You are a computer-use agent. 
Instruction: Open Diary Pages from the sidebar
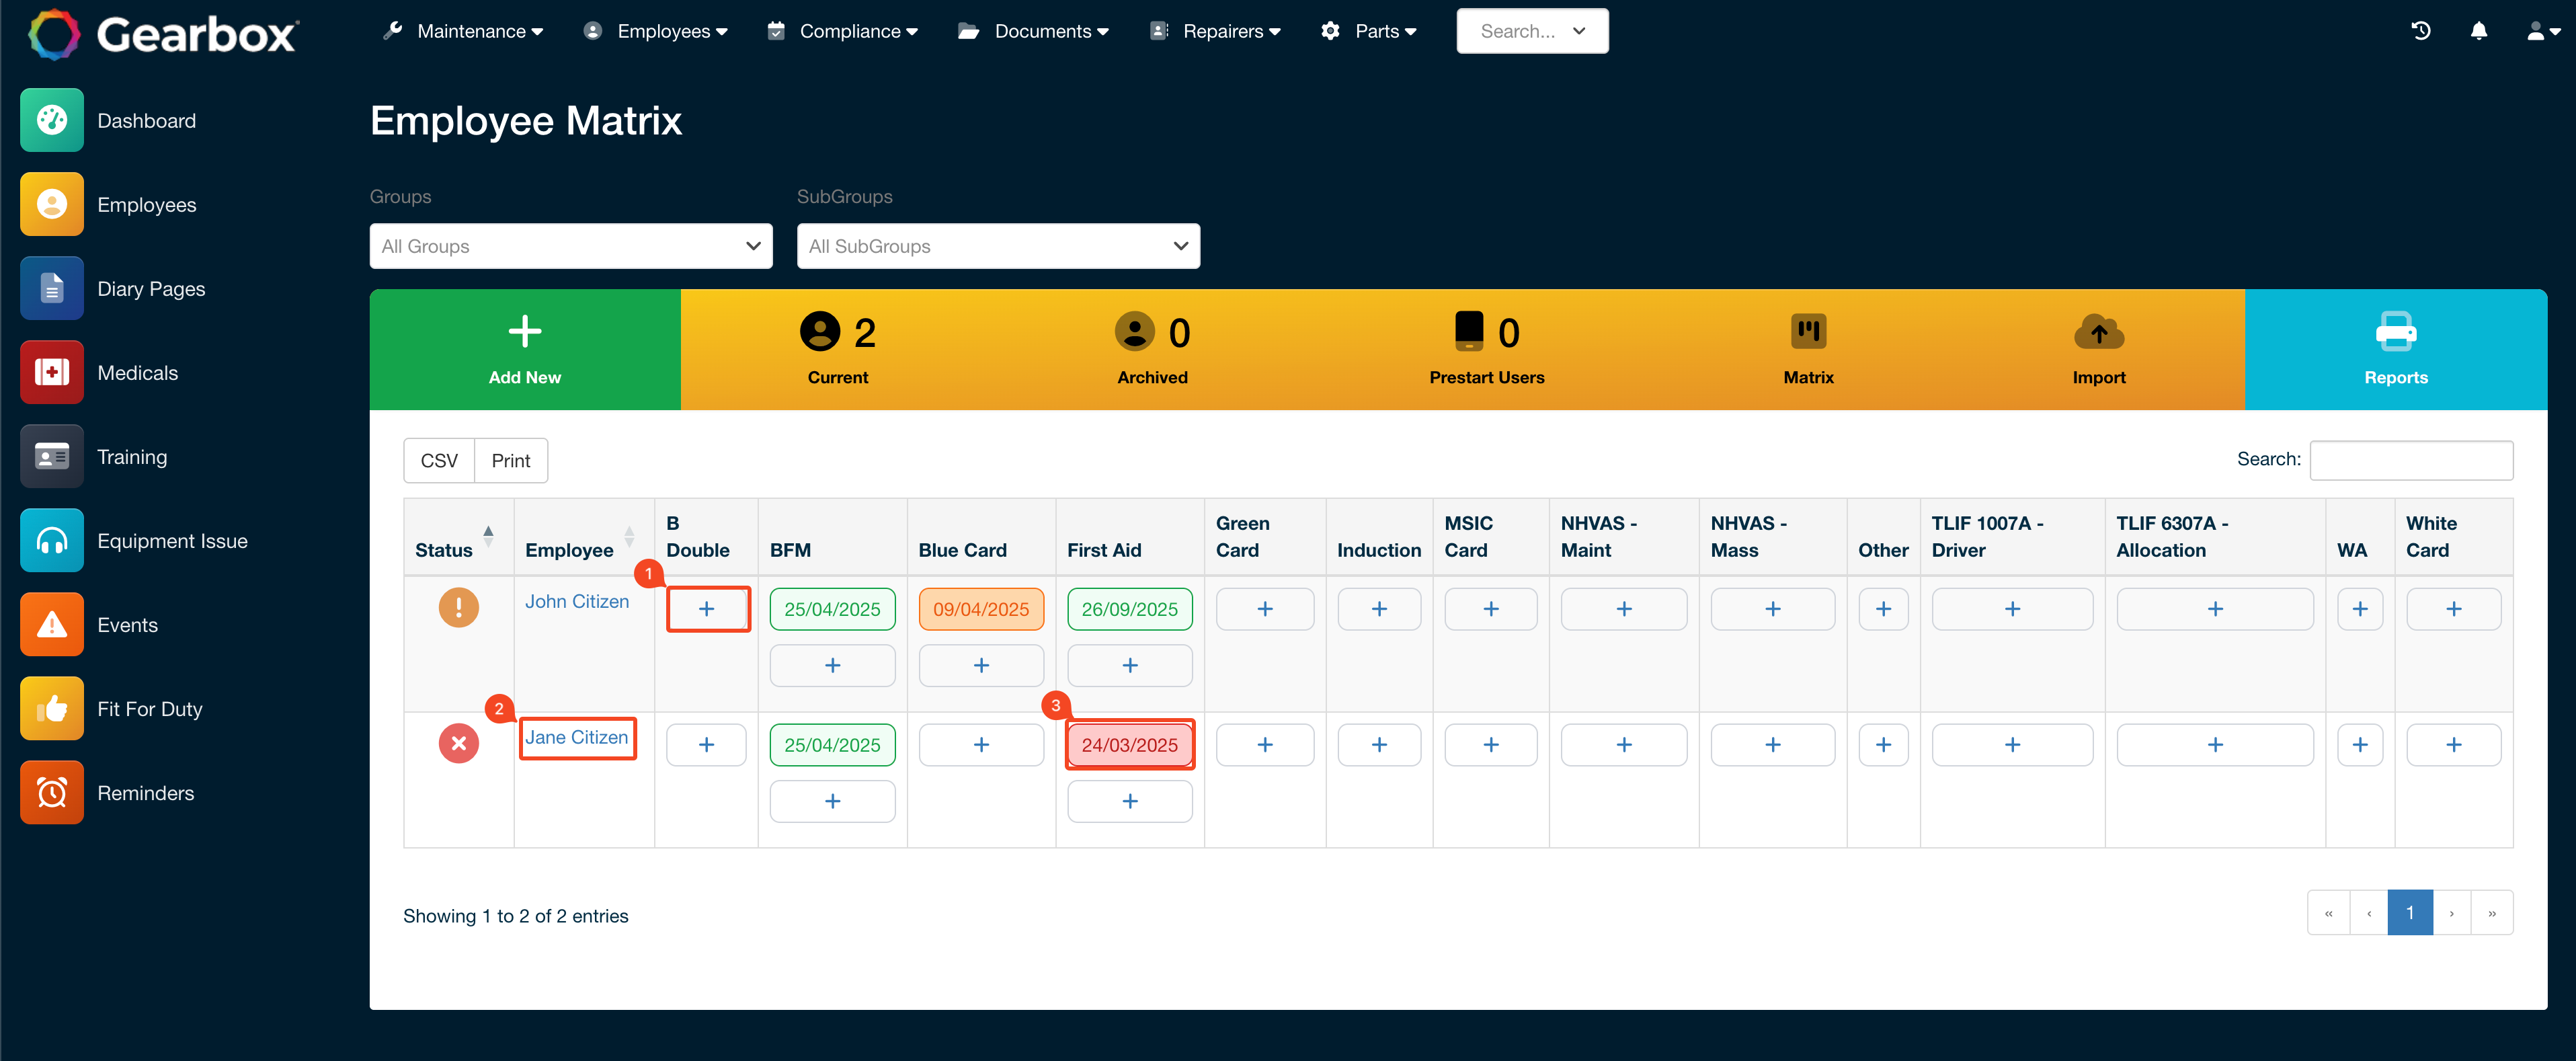151,288
